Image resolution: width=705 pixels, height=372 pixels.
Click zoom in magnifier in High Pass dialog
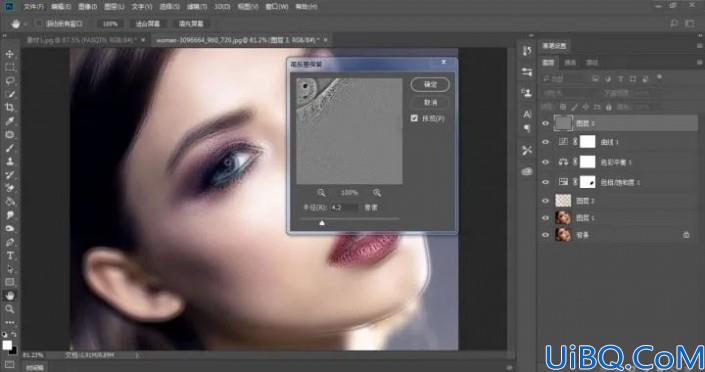point(377,193)
